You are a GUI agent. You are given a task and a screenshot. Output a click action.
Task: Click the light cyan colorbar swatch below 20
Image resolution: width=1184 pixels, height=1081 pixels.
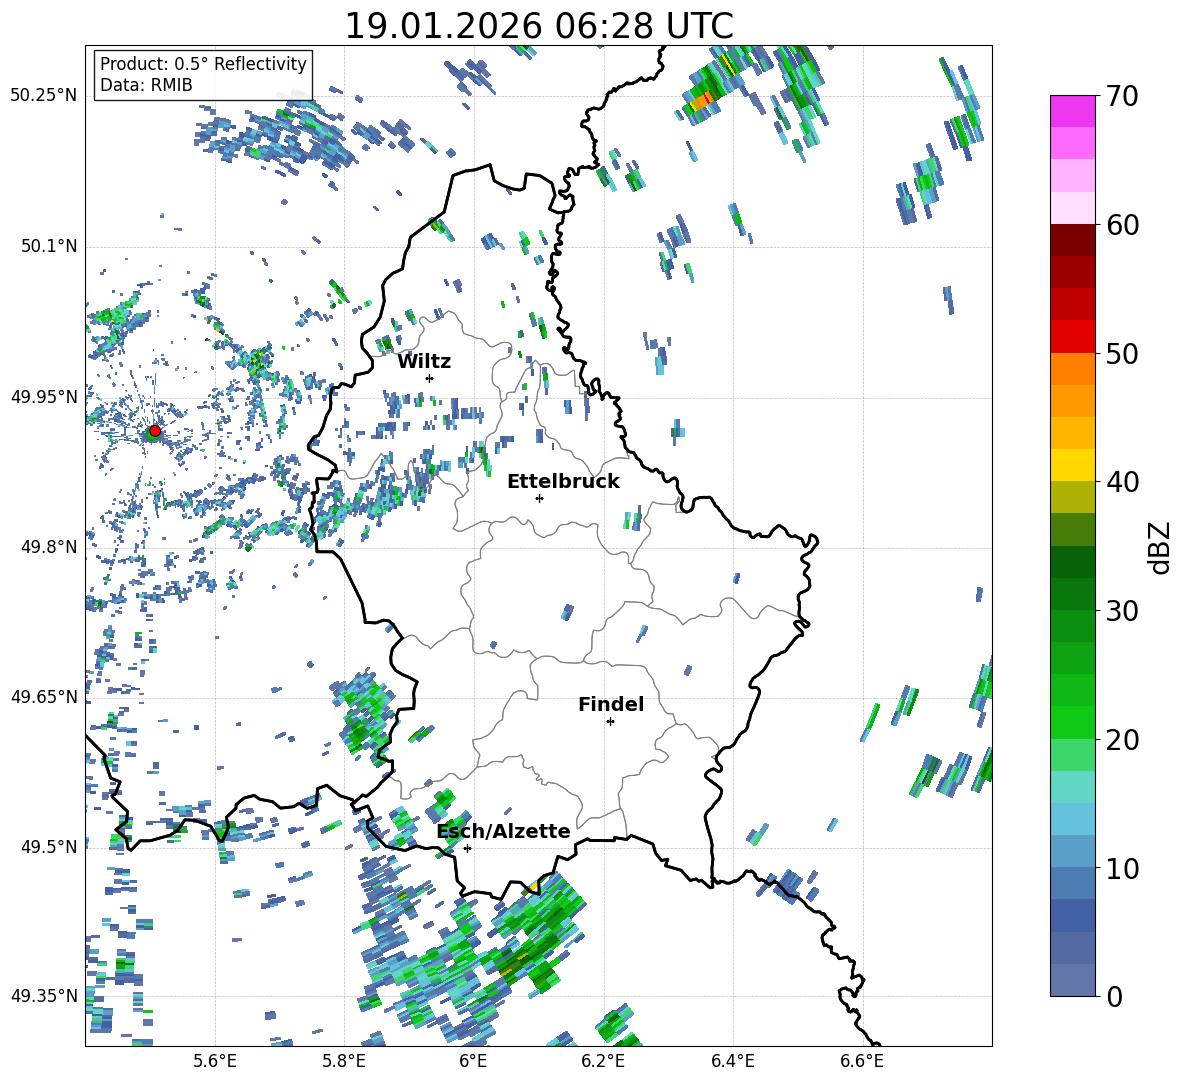[x=1072, y=787]
